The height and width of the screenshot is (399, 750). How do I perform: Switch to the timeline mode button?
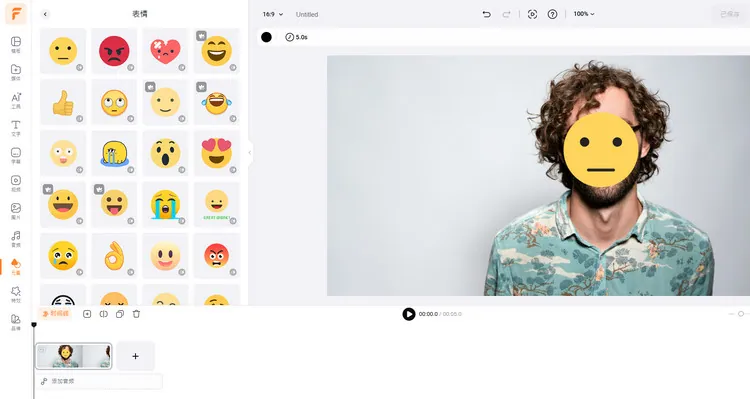coord(55,314)
